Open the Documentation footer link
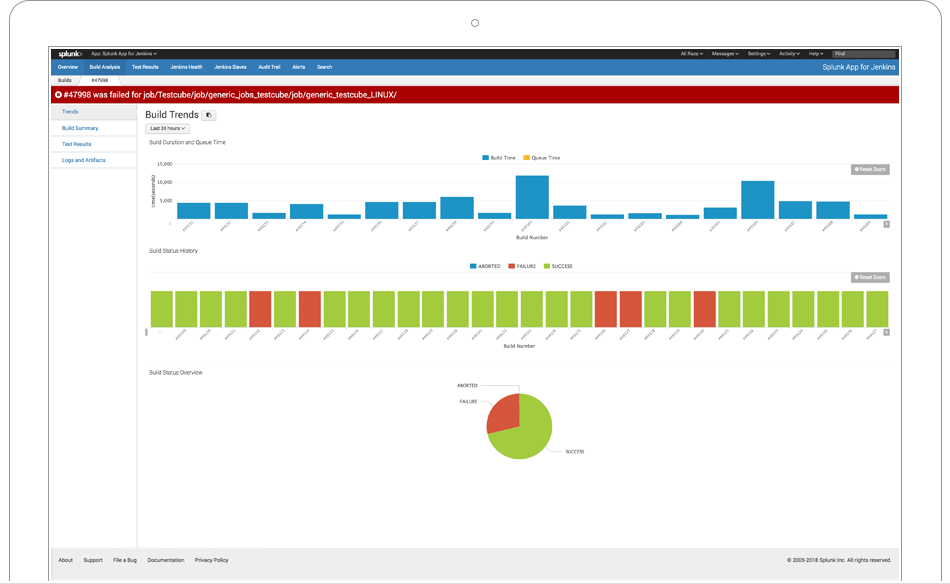Image resolution: width=950 pixels, height=584 pixels. [165, 560]
